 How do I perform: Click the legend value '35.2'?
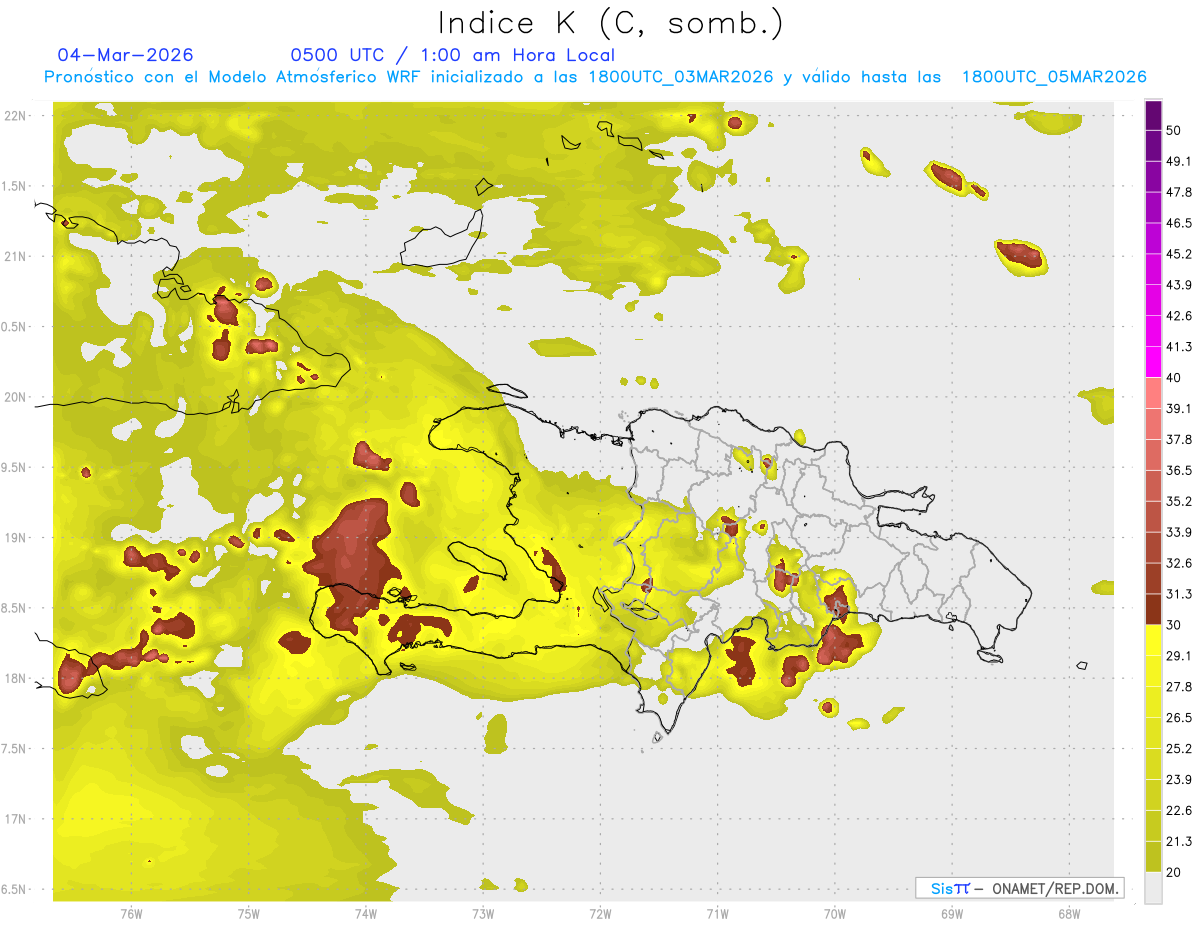click(1179, 501)
